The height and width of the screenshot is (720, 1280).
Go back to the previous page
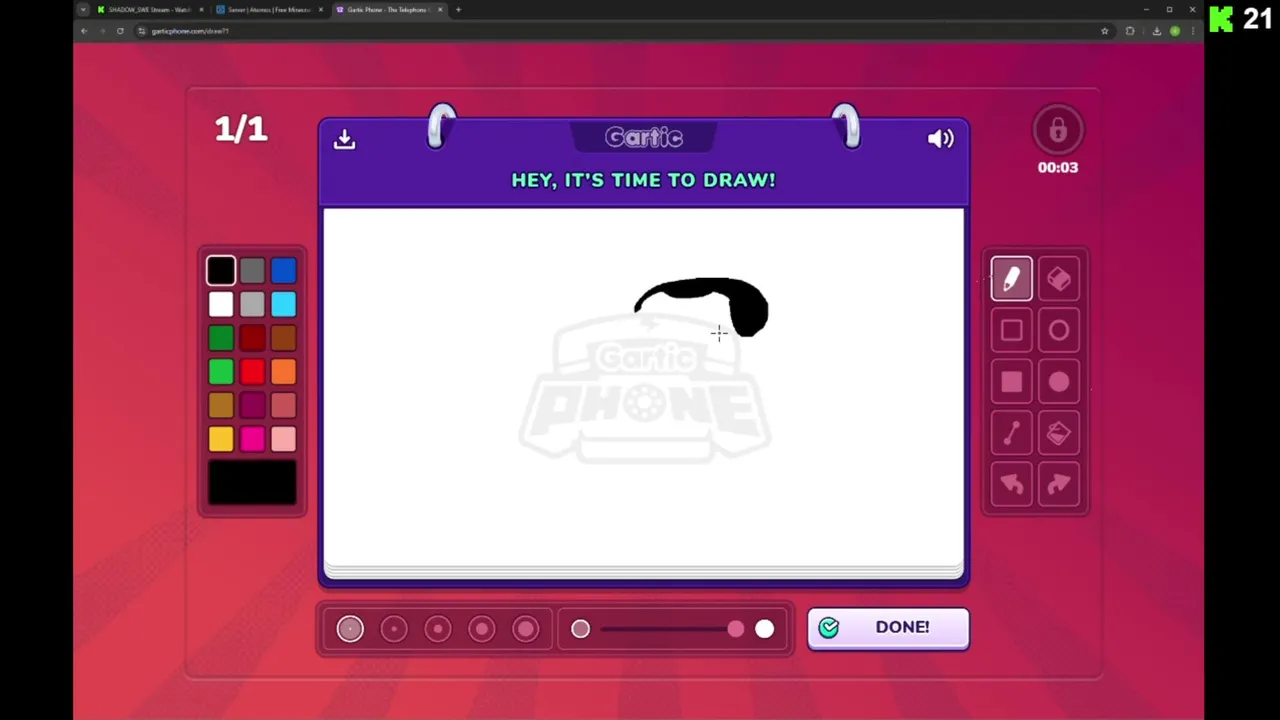(84, 31)
